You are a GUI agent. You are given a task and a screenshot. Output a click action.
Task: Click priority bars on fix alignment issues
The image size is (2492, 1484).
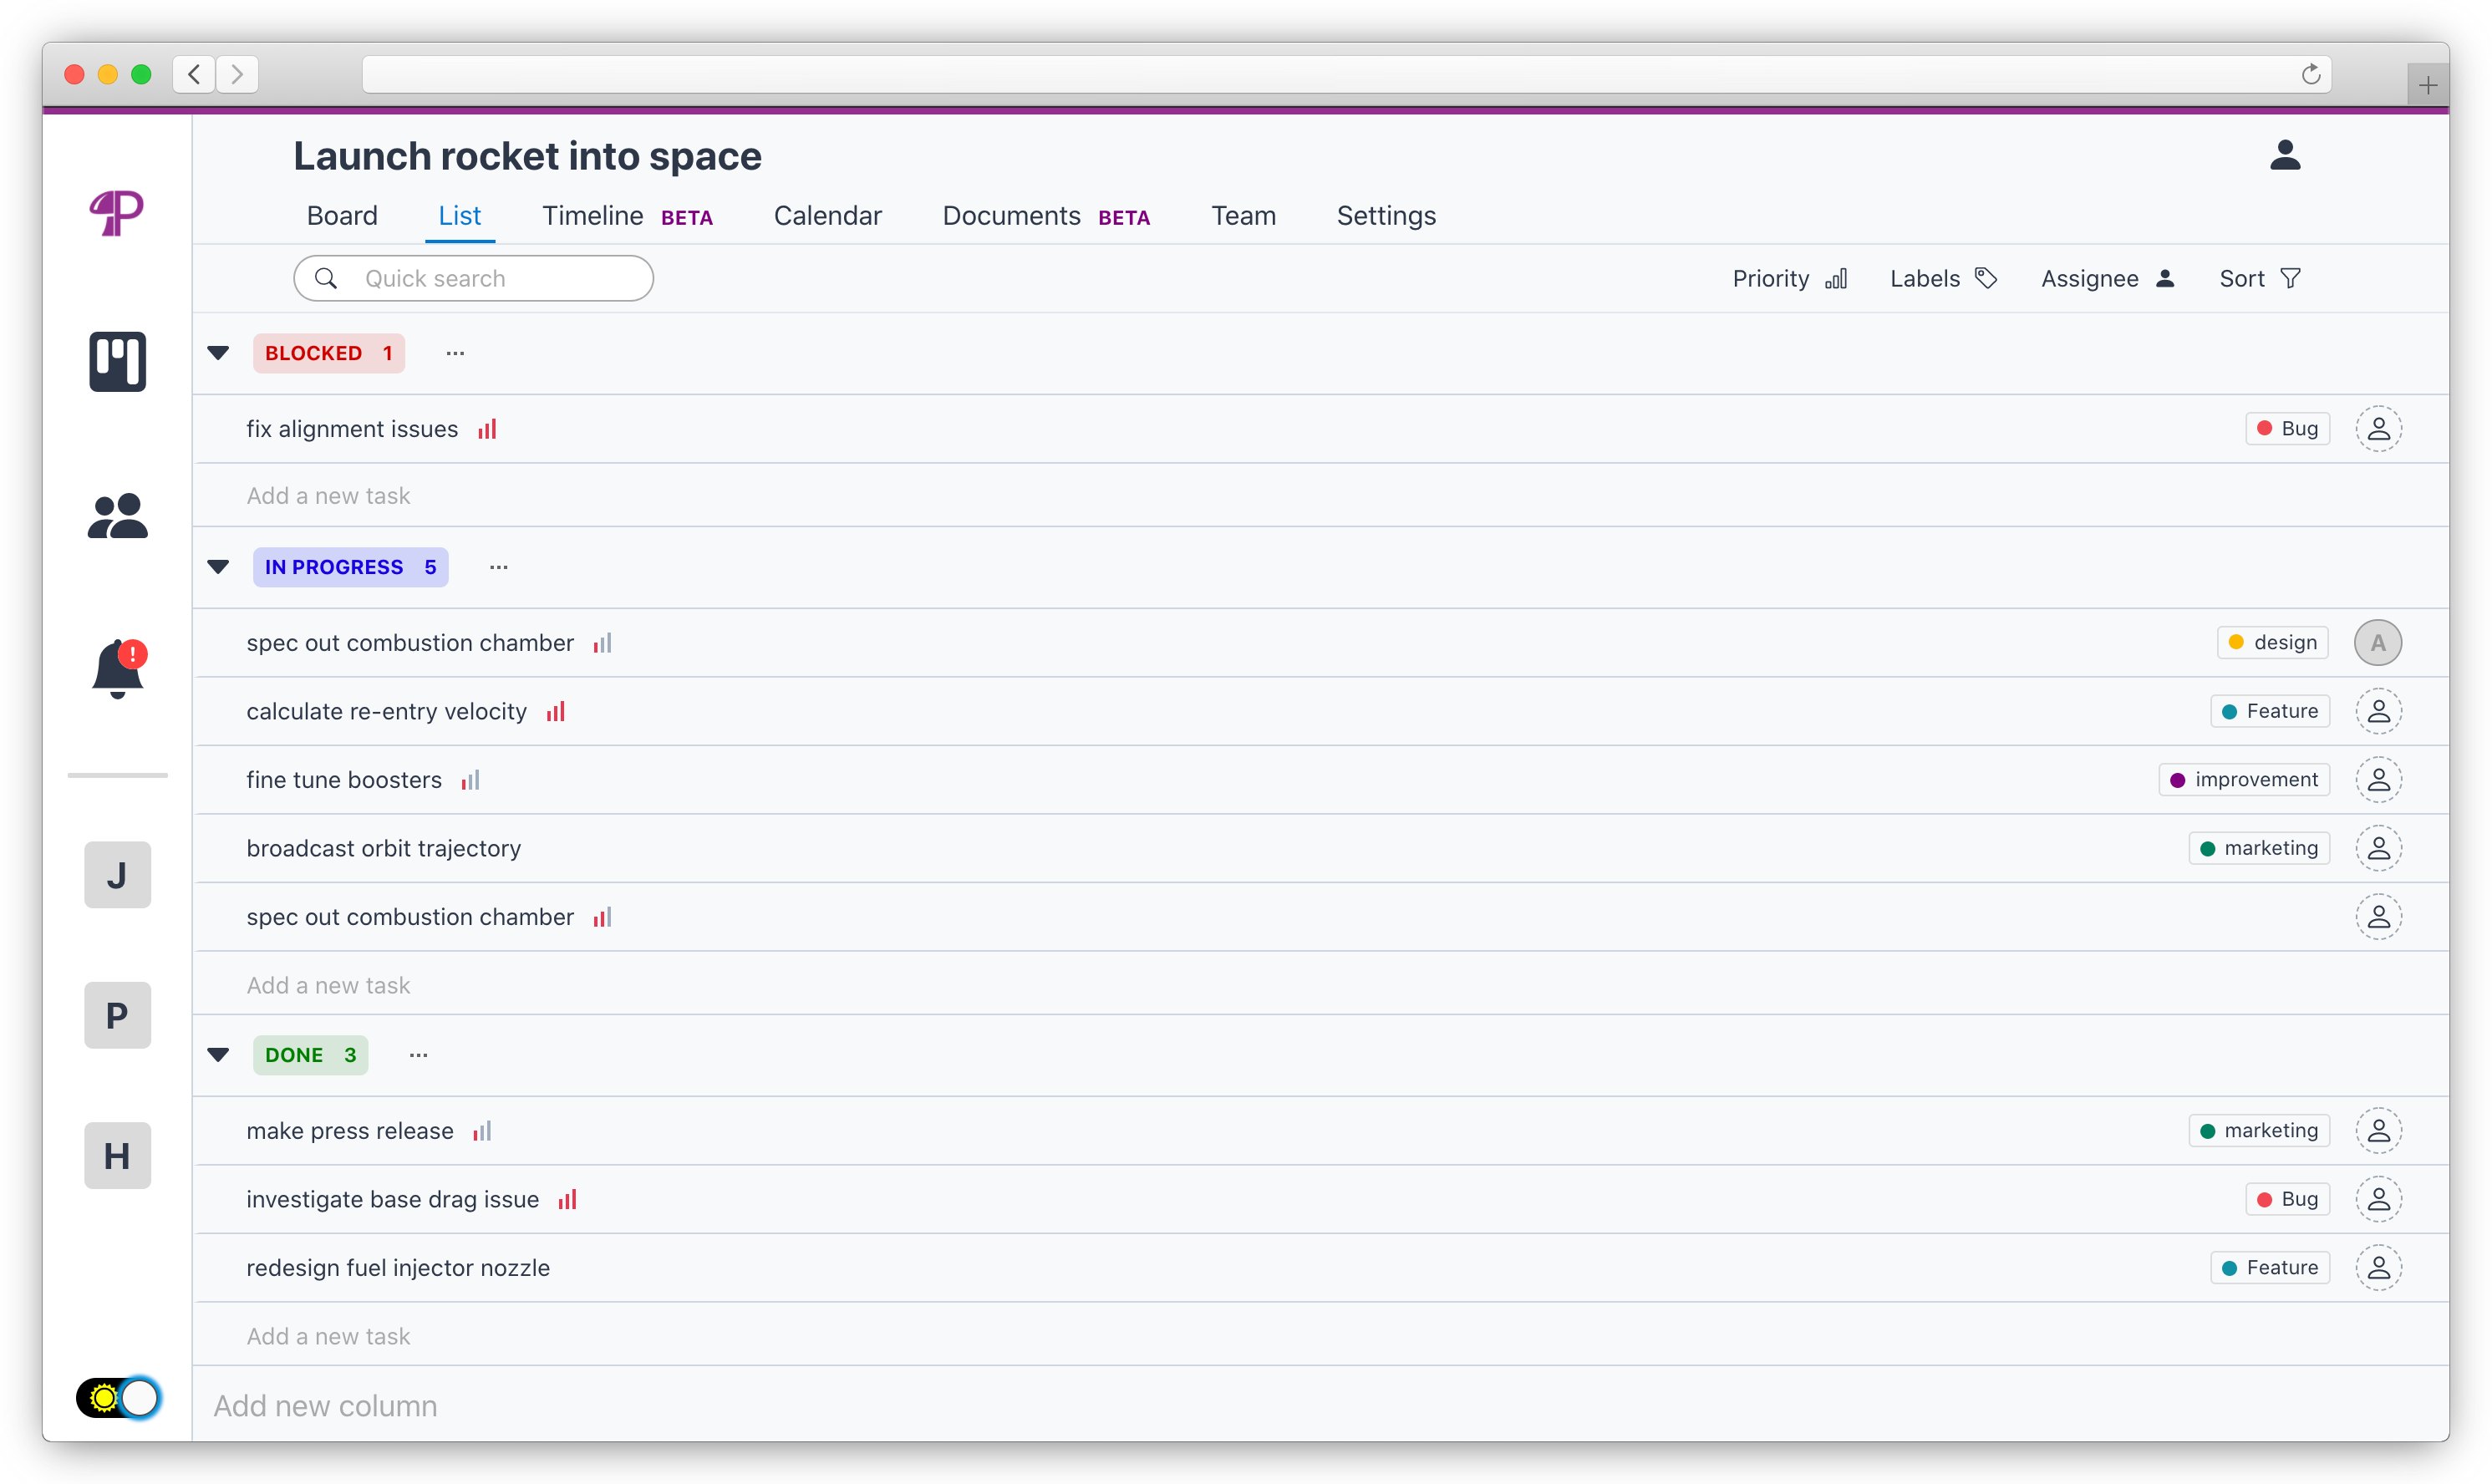coord(487,429)
